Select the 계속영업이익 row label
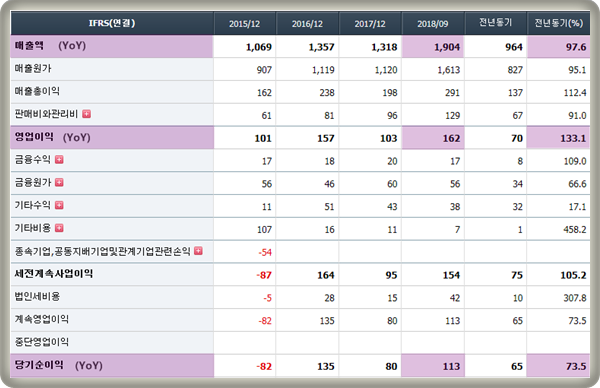The image size is (600, 388). pos(42,320)
